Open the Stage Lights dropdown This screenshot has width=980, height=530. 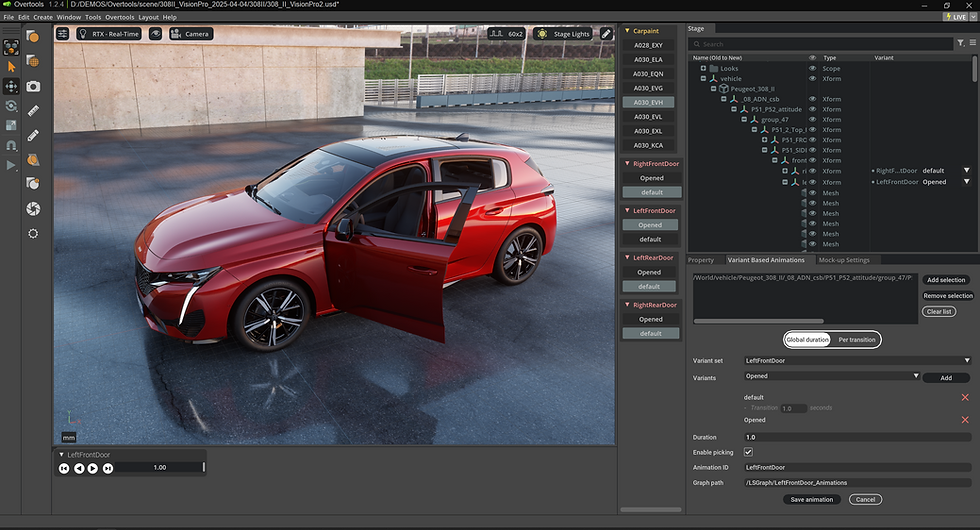click(x=565, y=33)
